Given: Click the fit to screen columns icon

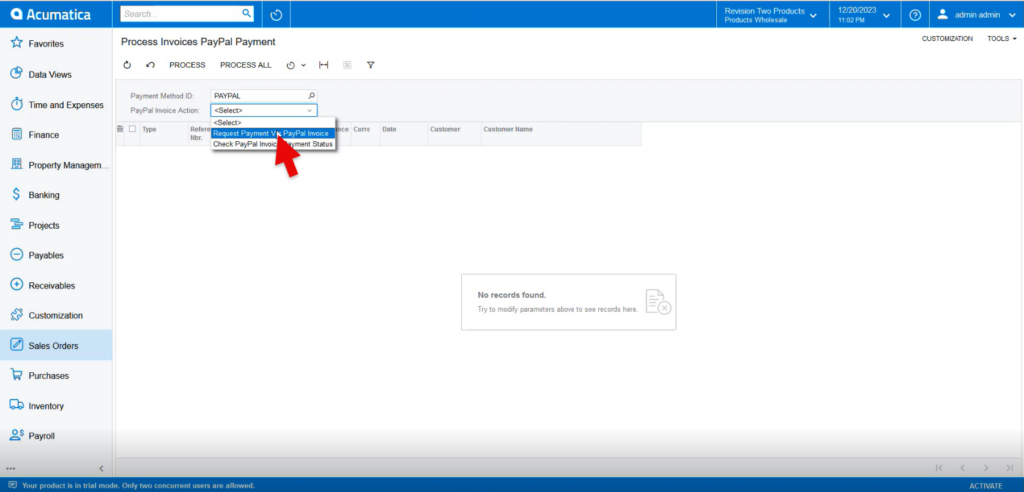Looking at the screenshot, I should (323, 65).
